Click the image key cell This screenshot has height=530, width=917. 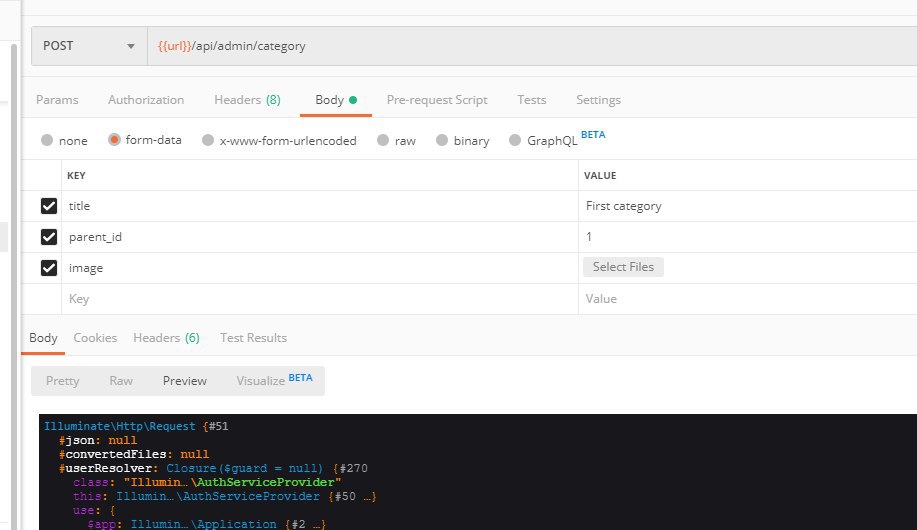coord(320,268)
